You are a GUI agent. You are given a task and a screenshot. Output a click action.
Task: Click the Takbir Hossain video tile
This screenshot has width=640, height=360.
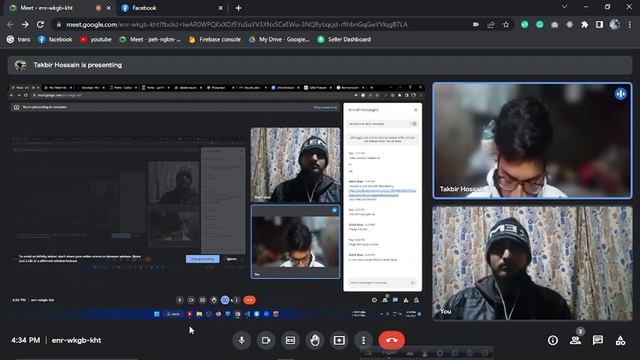click(532, 140)
